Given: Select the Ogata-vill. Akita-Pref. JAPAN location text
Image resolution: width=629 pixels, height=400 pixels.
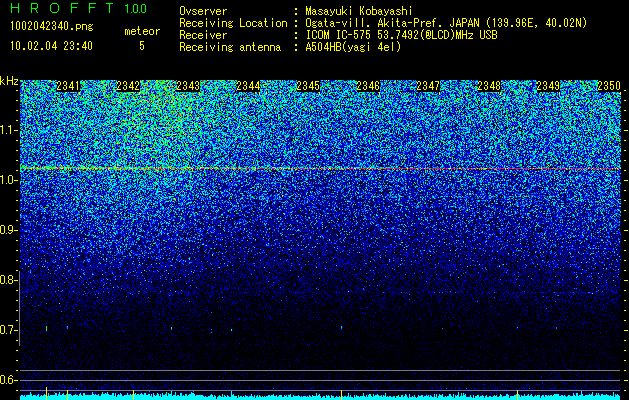Looking at the screenshot, I should coord(446,23).
